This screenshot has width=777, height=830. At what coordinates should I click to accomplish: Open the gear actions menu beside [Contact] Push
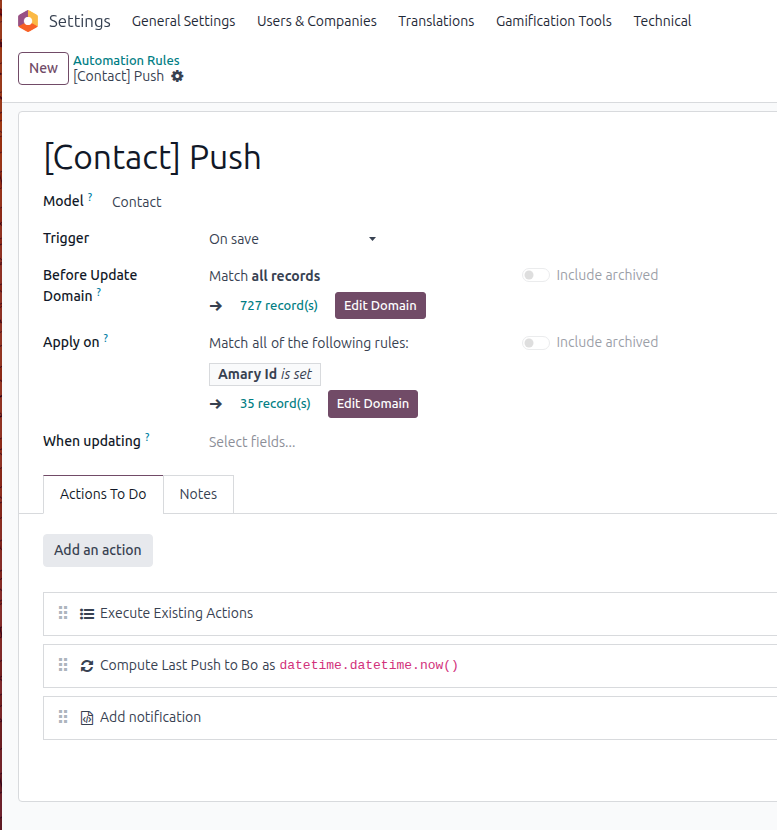177,76
